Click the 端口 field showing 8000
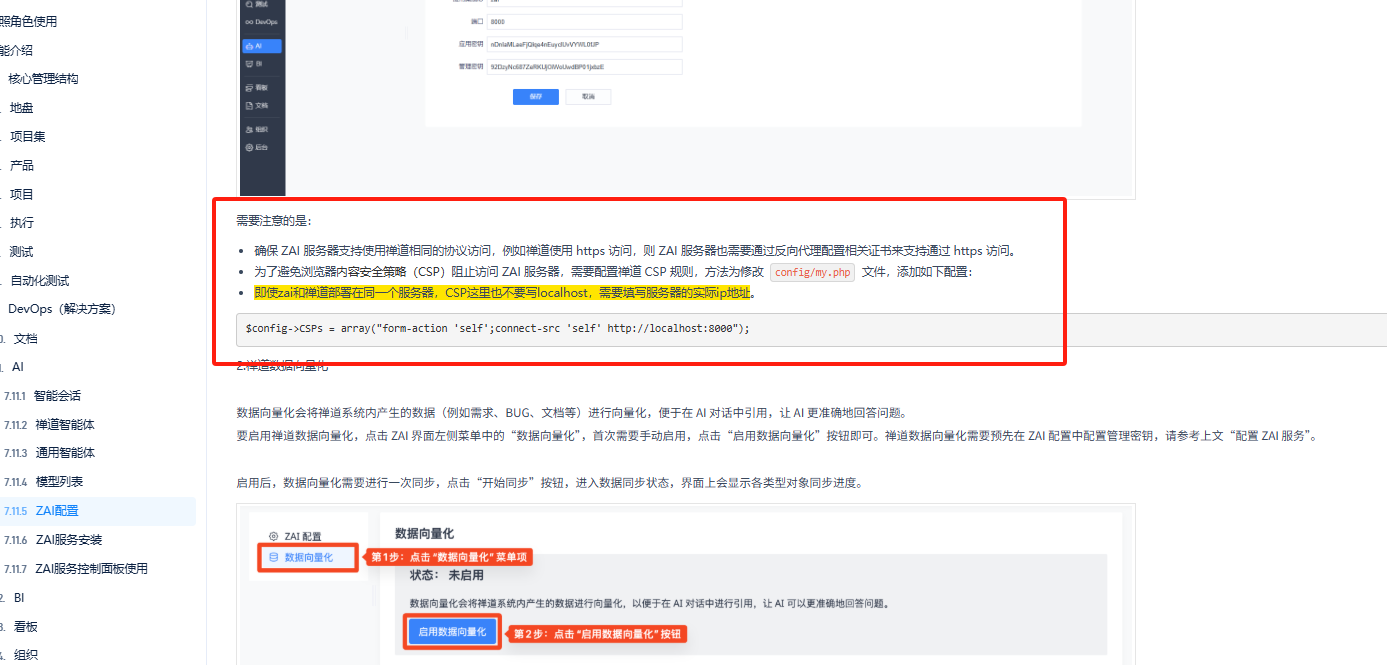Image resolution: width=1387 pixels, height=665 pixels. 585,21
